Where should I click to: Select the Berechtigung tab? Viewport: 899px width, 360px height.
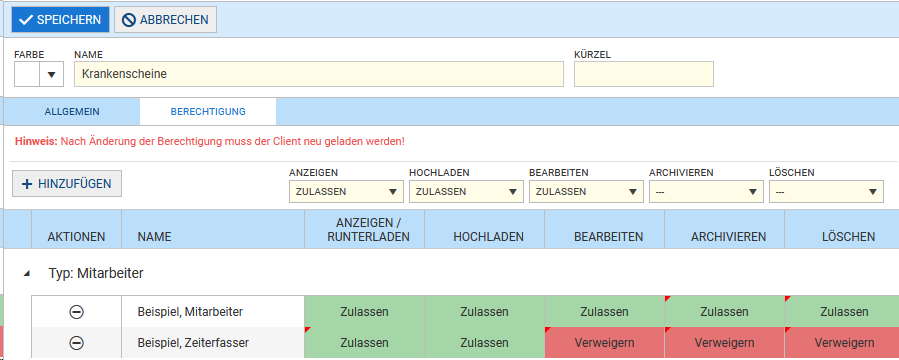[208, 112]
